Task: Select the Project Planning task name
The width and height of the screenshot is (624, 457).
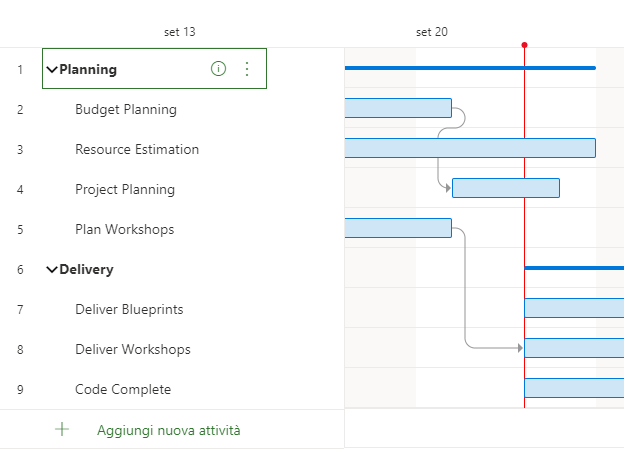Action: click(x=125, y=189)
